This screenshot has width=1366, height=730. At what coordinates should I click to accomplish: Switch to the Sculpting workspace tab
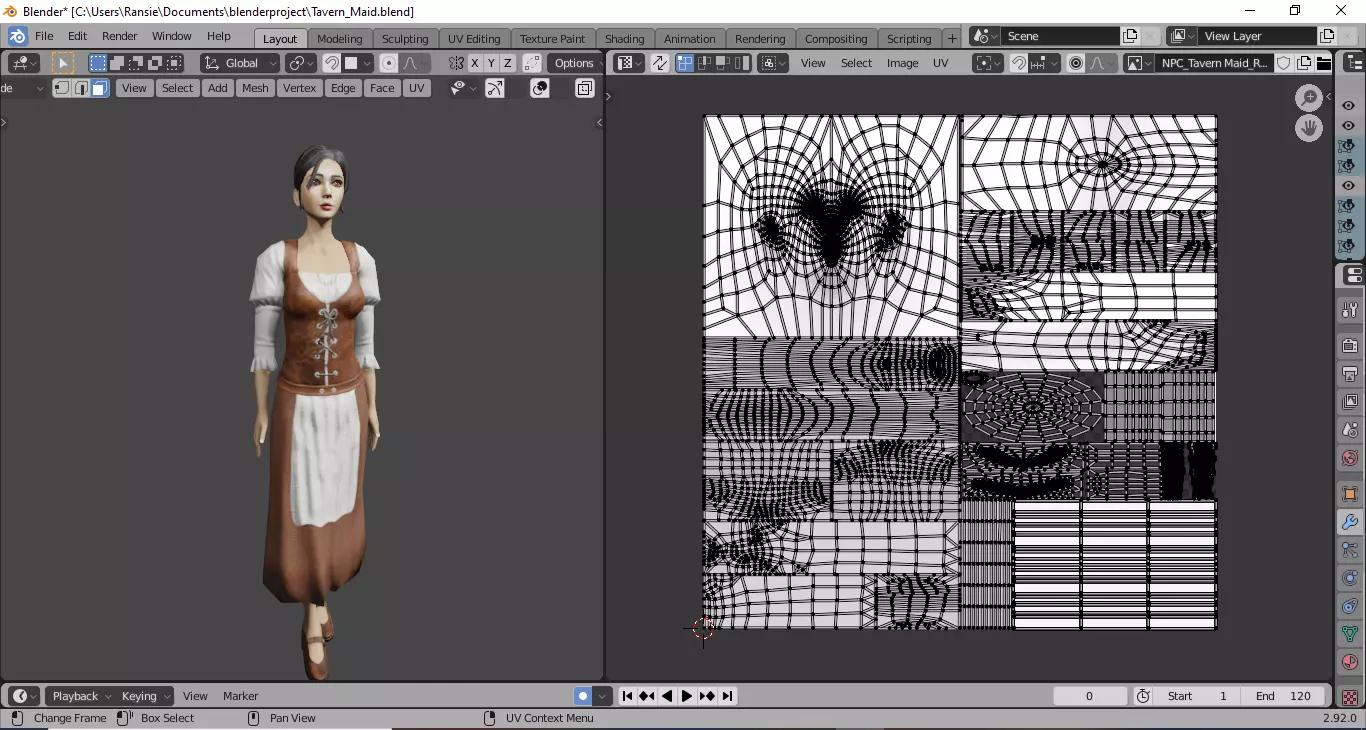click(x=405, y=39)
